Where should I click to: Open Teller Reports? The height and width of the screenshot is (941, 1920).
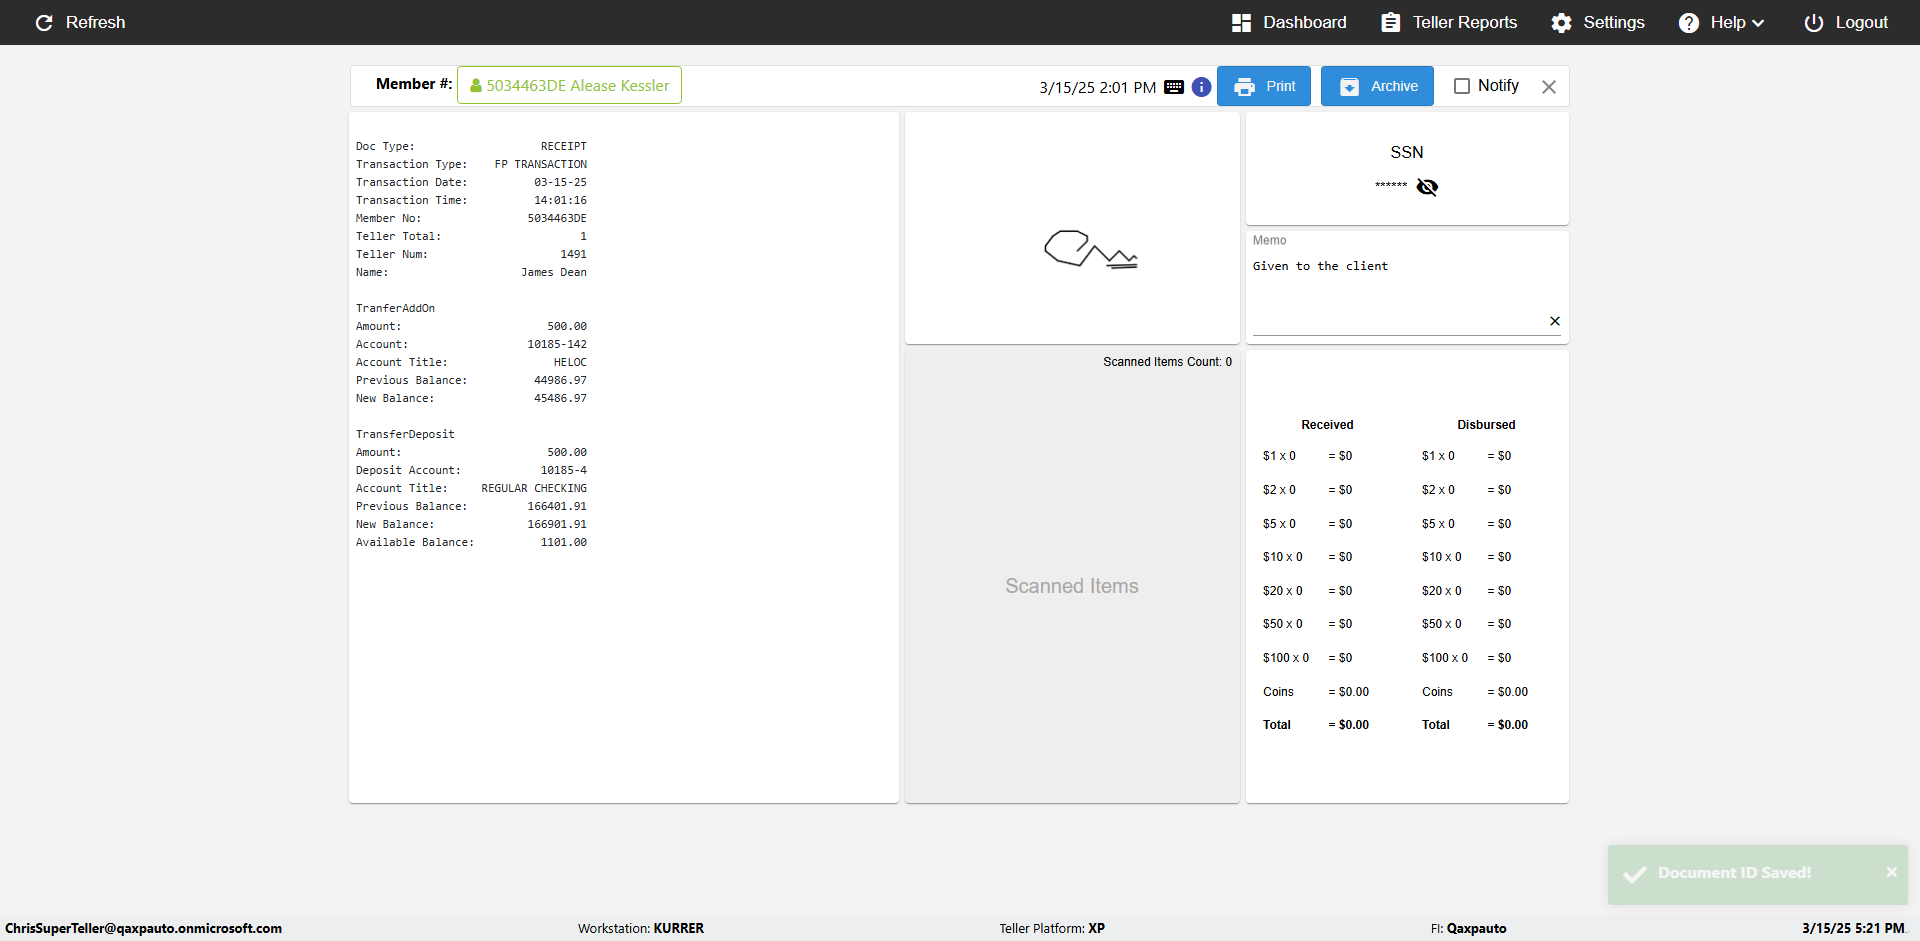tap(1449, 22)
